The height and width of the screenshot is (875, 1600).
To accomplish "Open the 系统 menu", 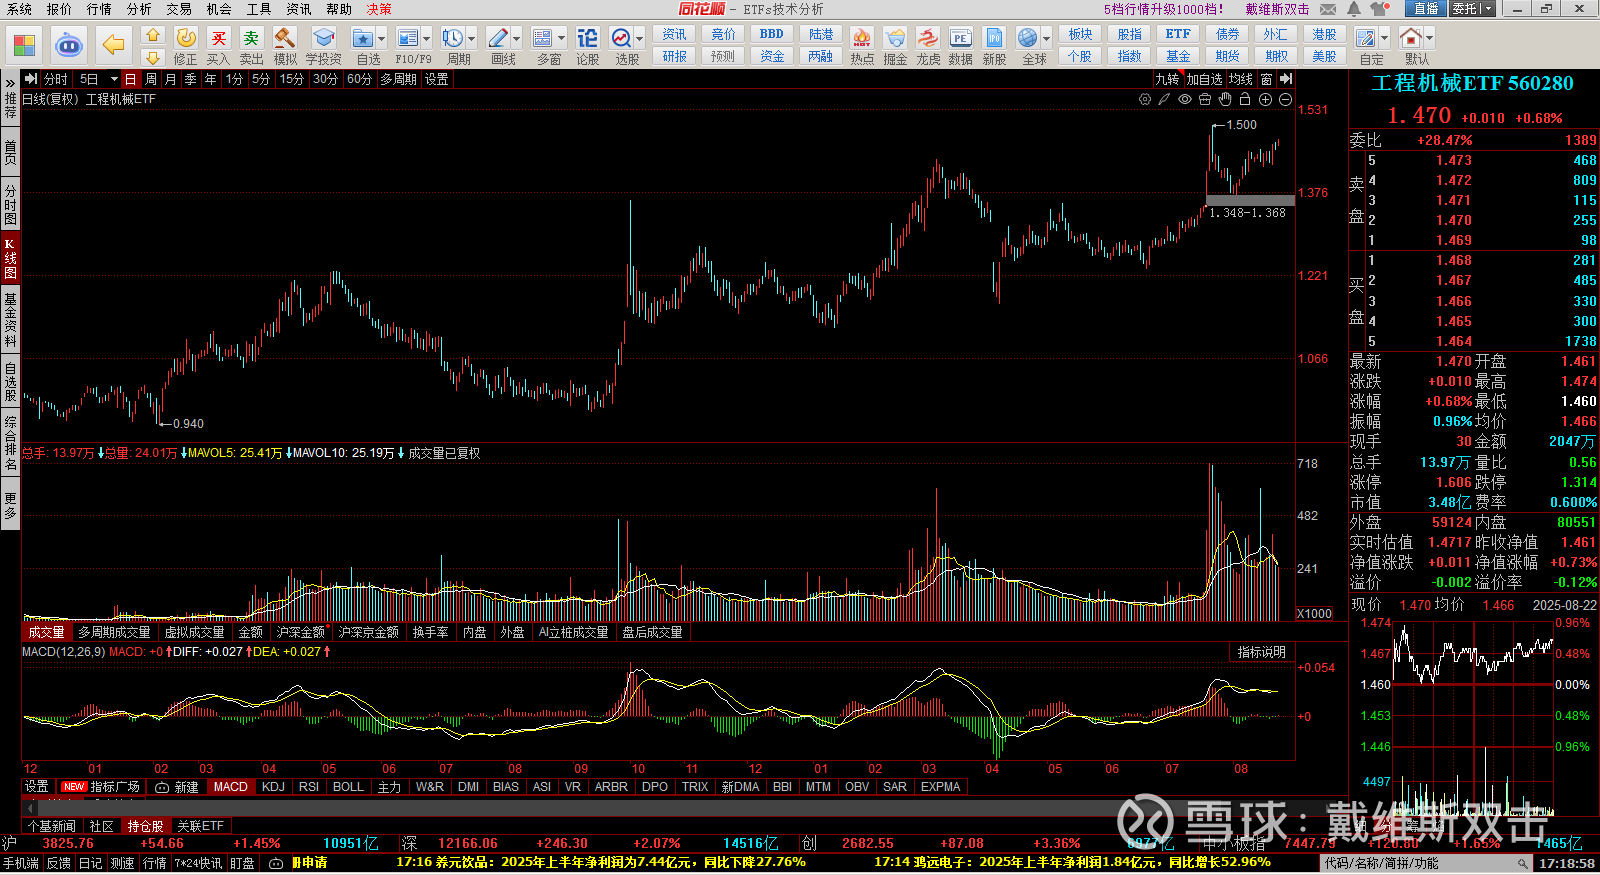I will (19, 9).
